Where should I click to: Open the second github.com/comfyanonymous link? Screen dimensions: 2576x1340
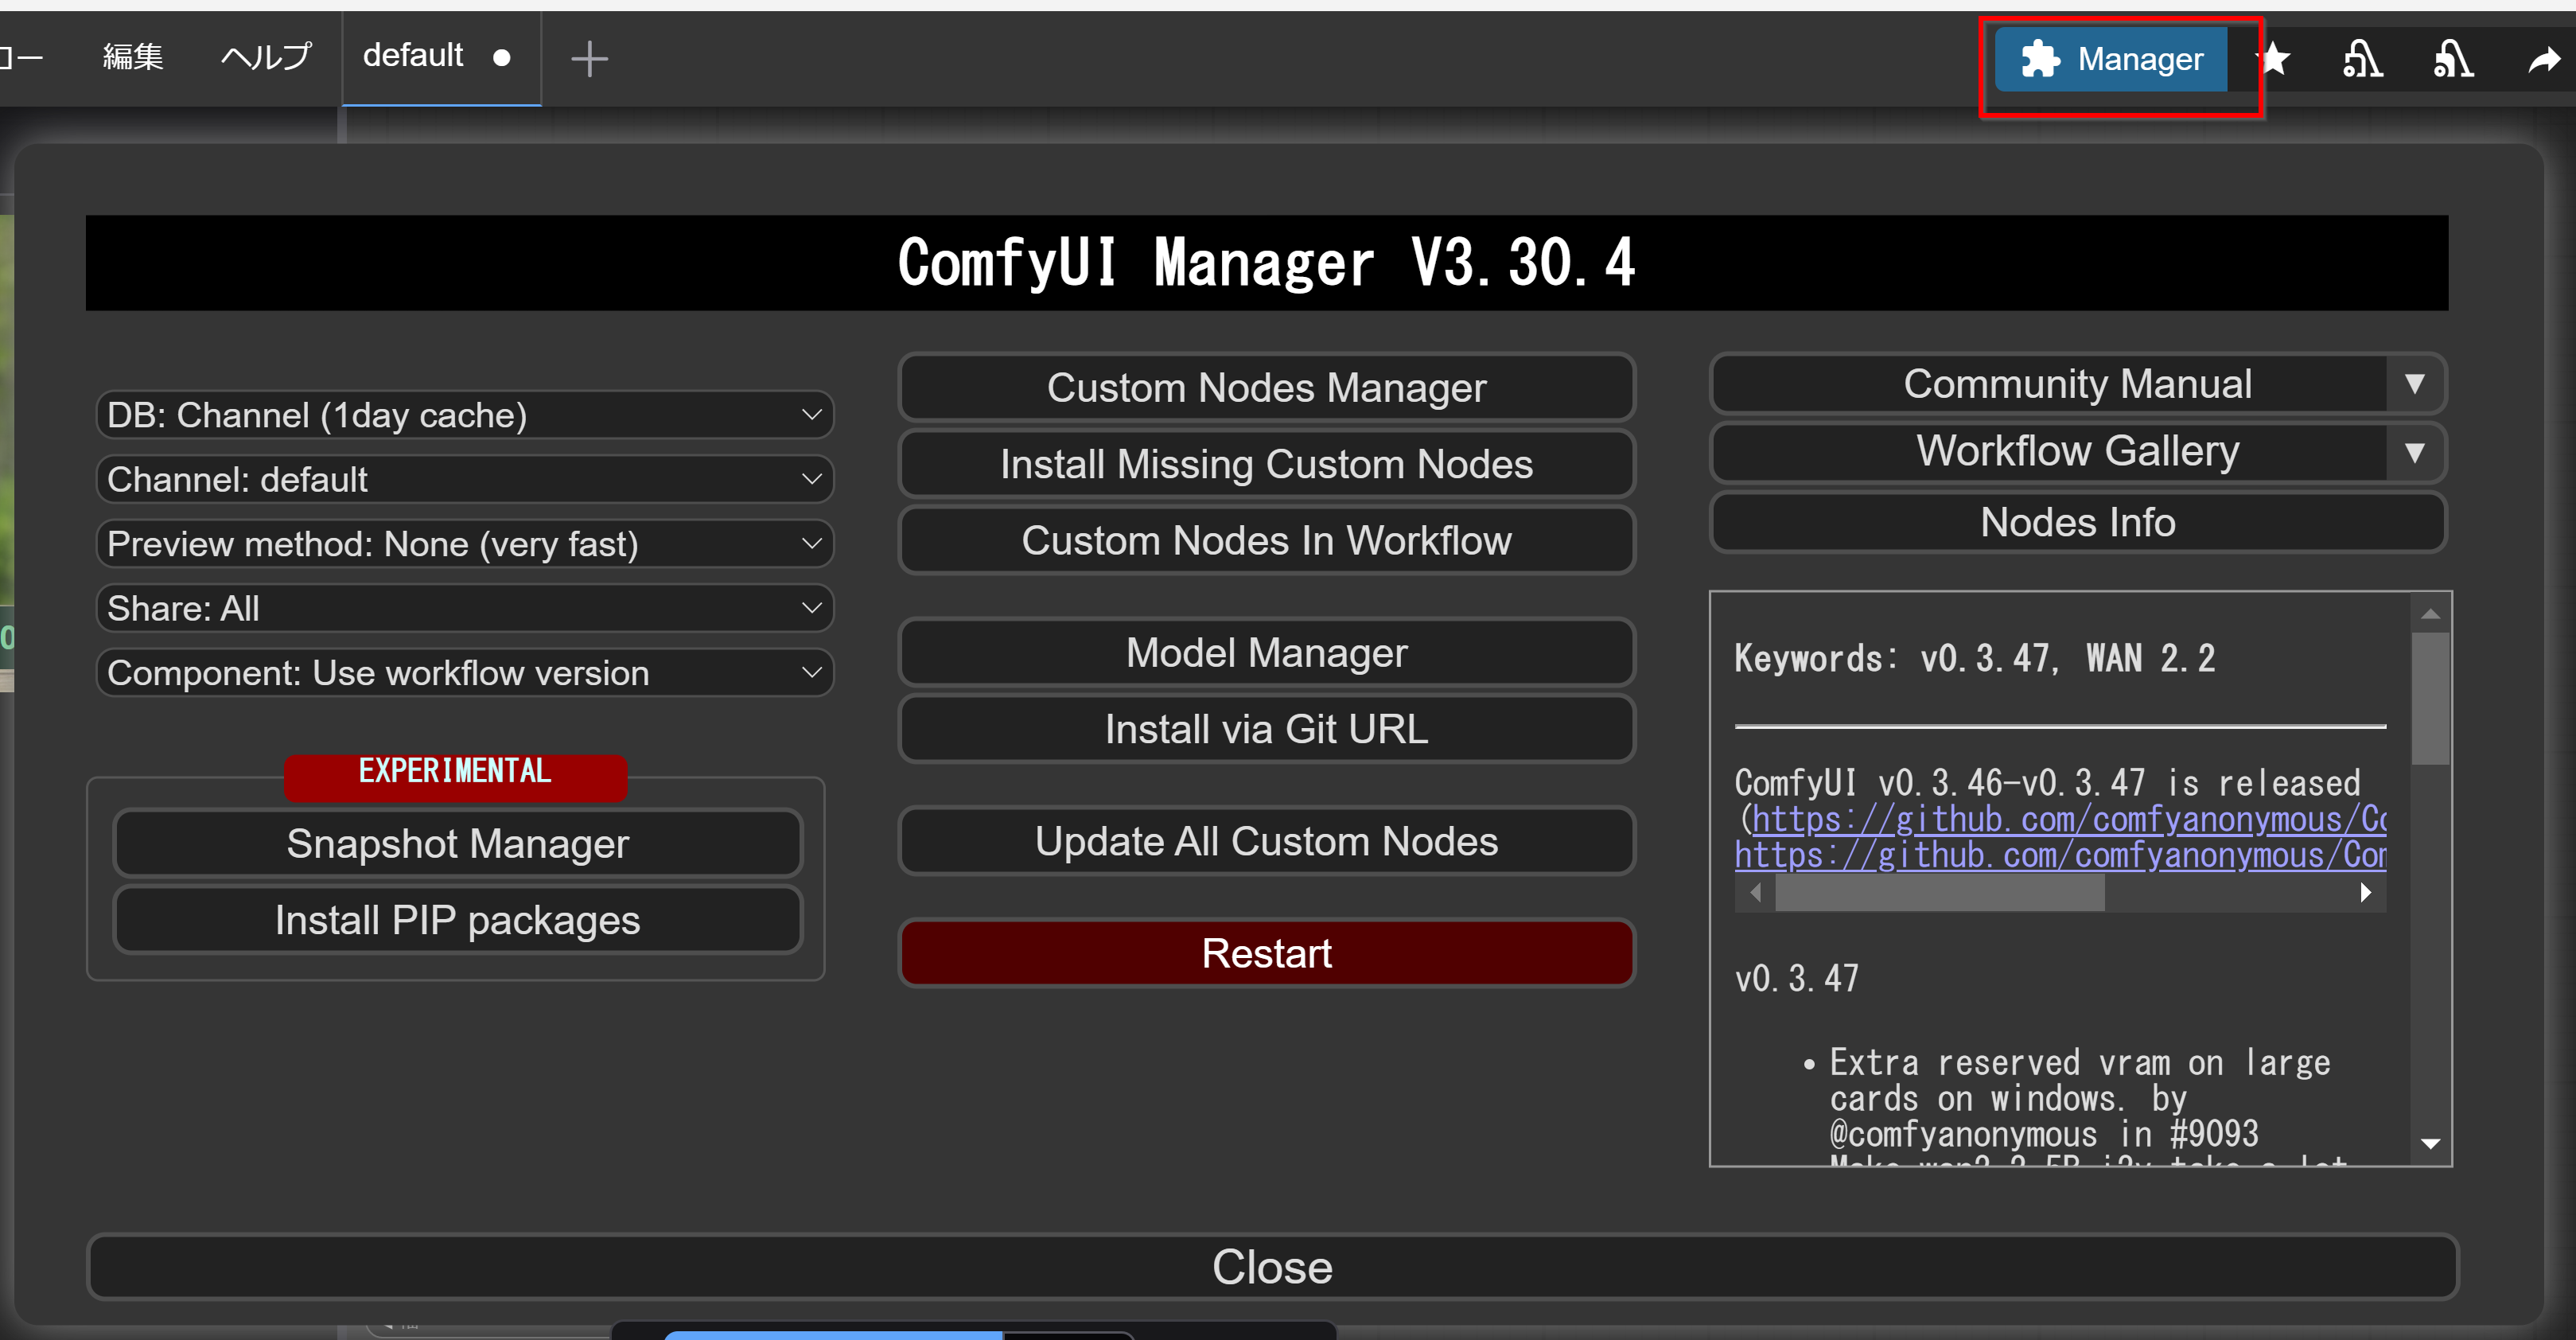tap(2060, 855)
